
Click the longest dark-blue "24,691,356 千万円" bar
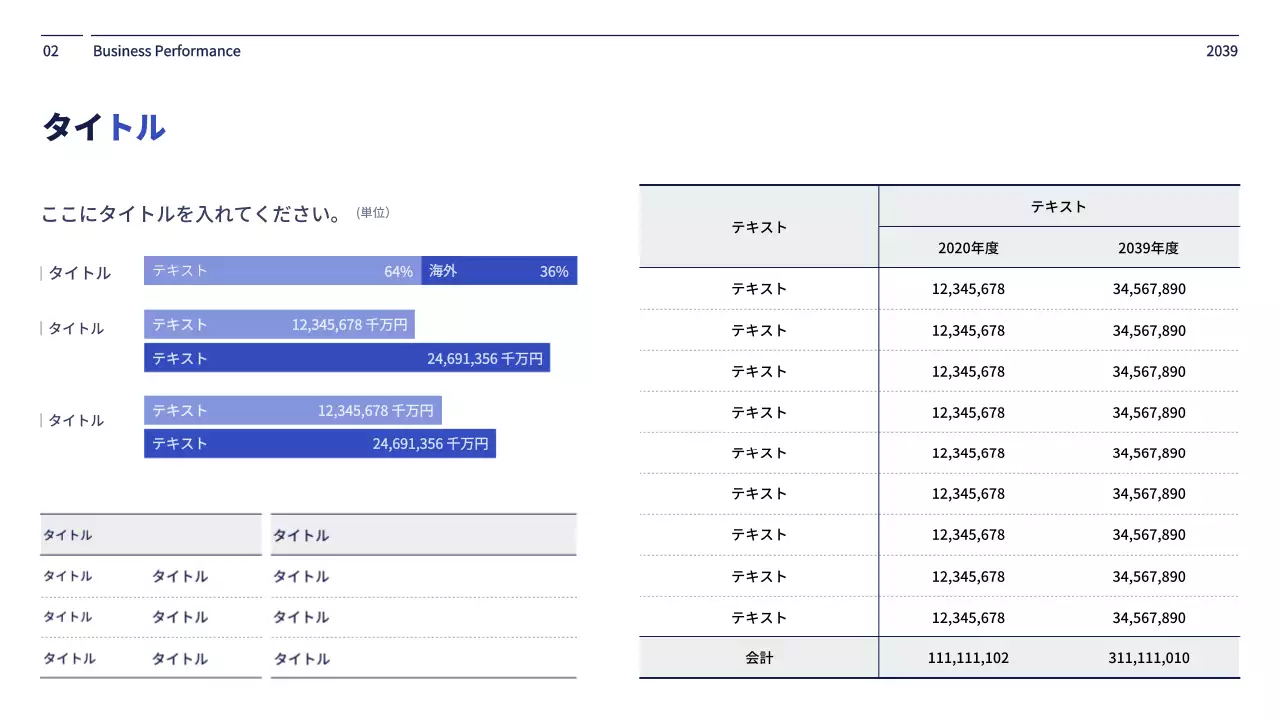tap(346, 358)
